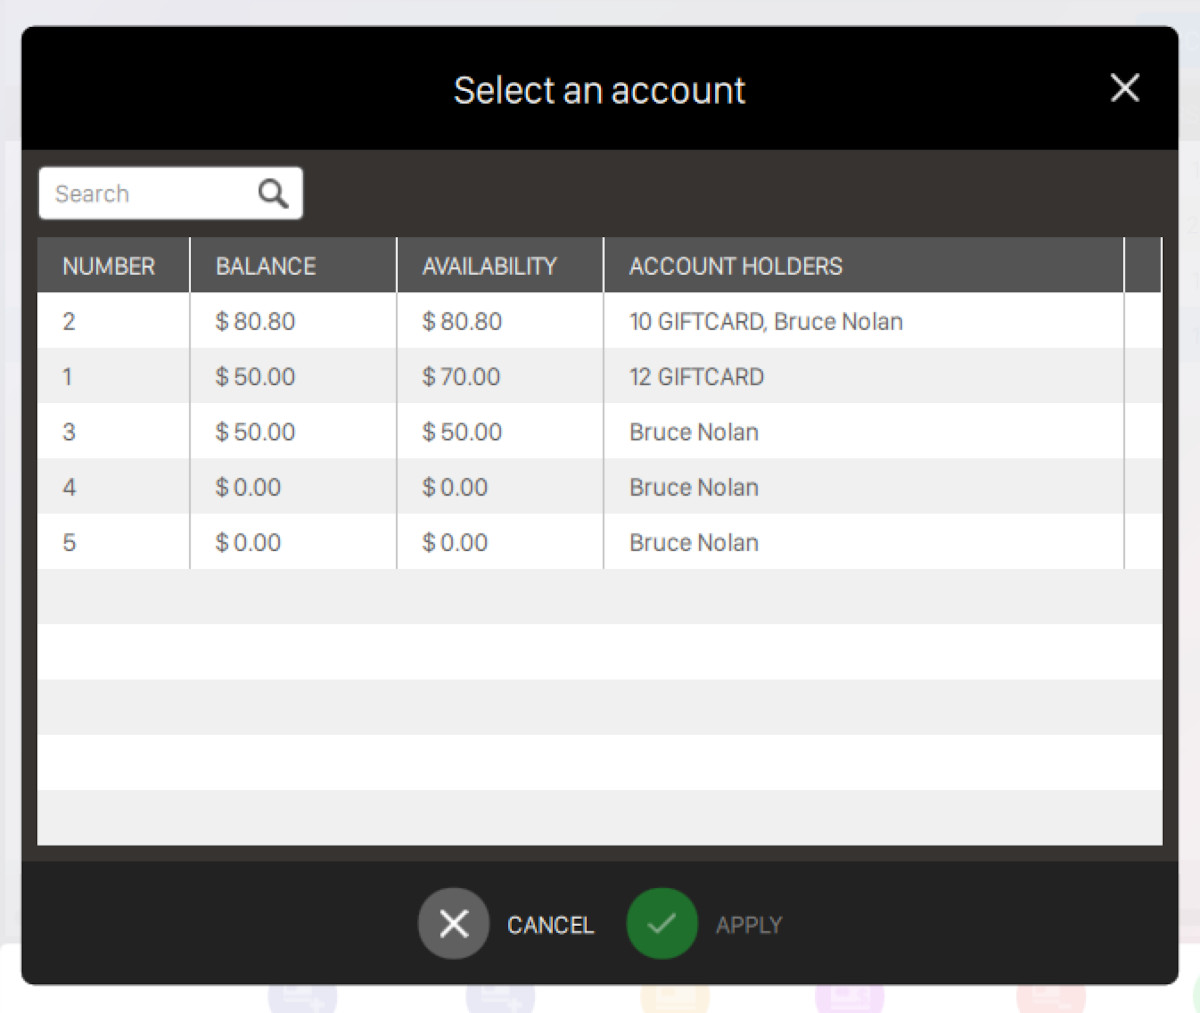Select account with 10 GIFTCARD, Bruce Nolan
This screenshot has width=1200, height=1013.
[765, 322]
